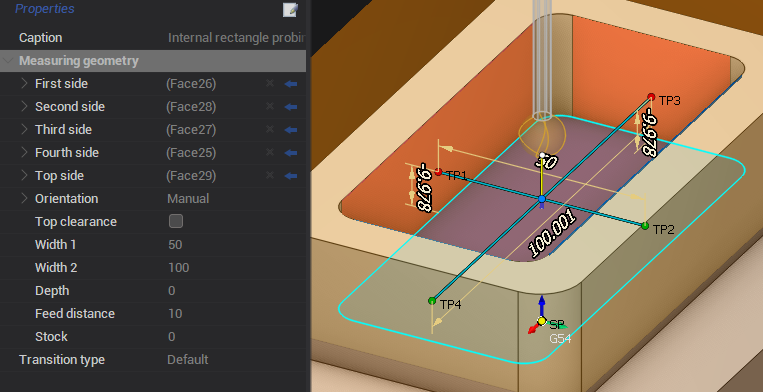Clear the Second side face selection
Screen dimensions: 763x392
tap(270, 107)
